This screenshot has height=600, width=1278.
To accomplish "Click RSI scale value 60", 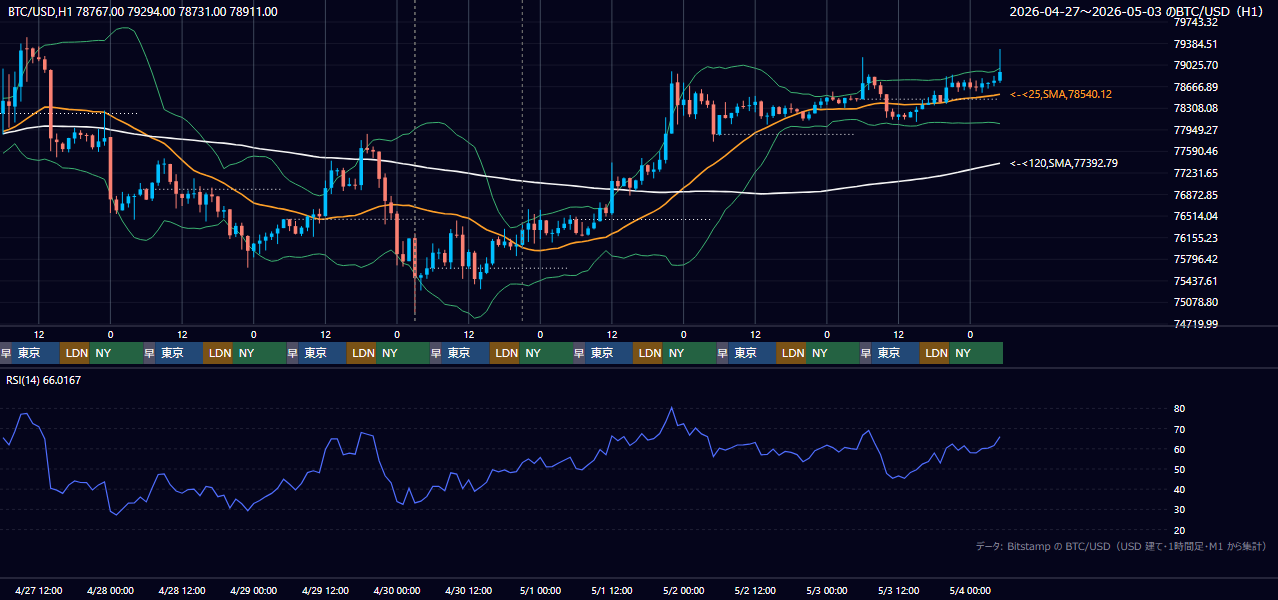I will click(1179, 449).
